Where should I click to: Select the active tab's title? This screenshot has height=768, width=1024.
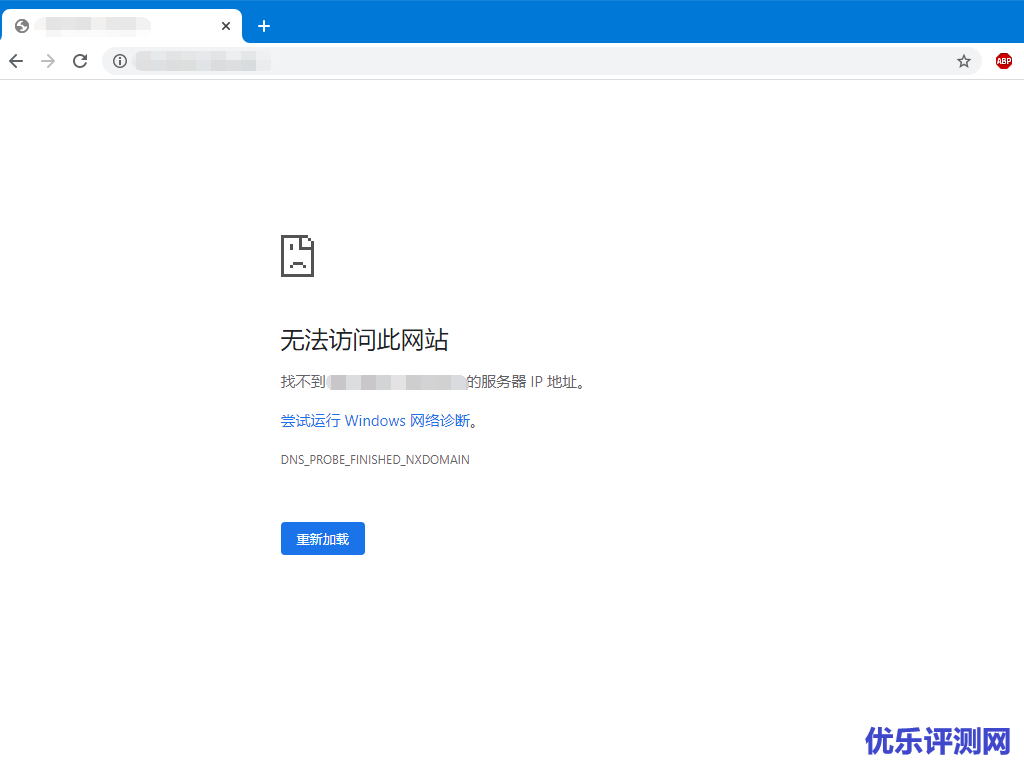coord(95,26)
